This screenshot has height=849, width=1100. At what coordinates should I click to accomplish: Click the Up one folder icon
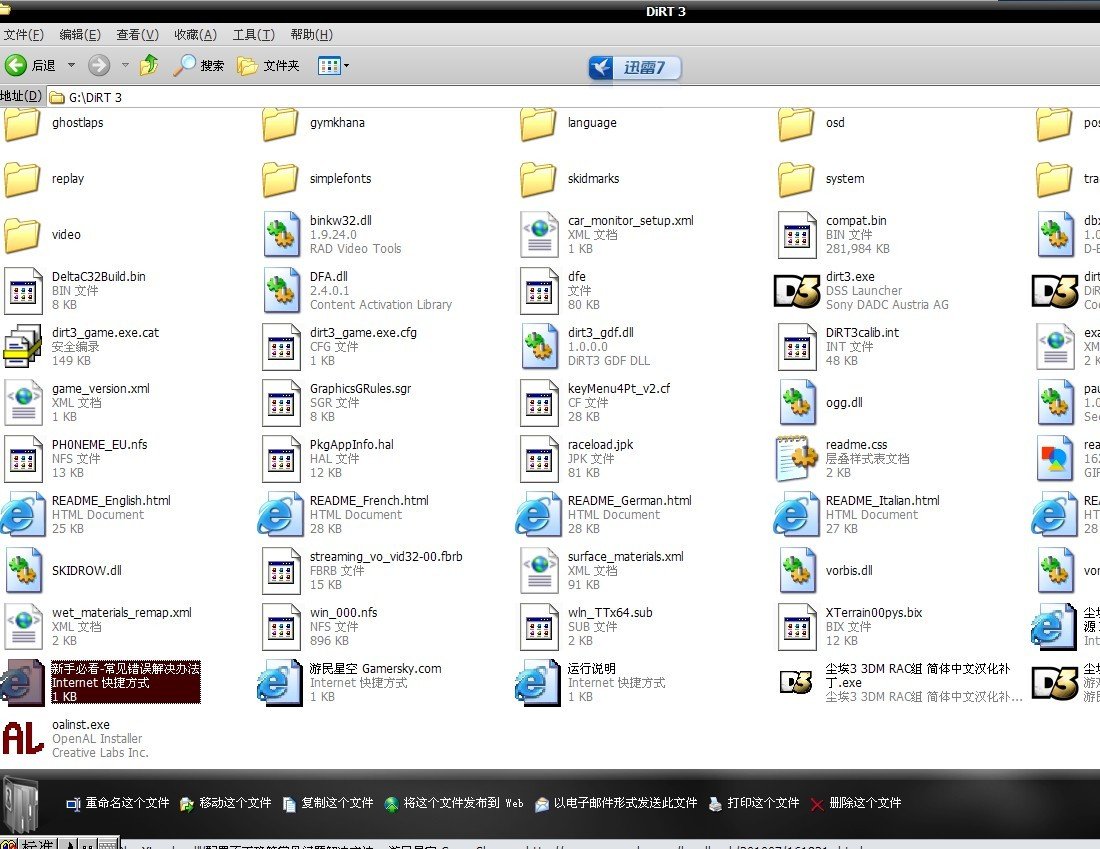(x=149, y=65)
